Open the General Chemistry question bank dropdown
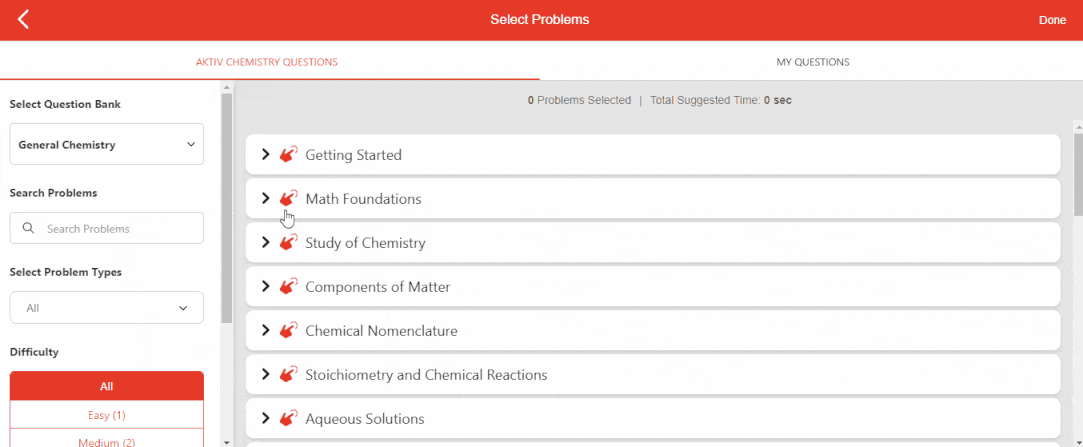This screenshot has height=447, width=1083. [107, 144]
